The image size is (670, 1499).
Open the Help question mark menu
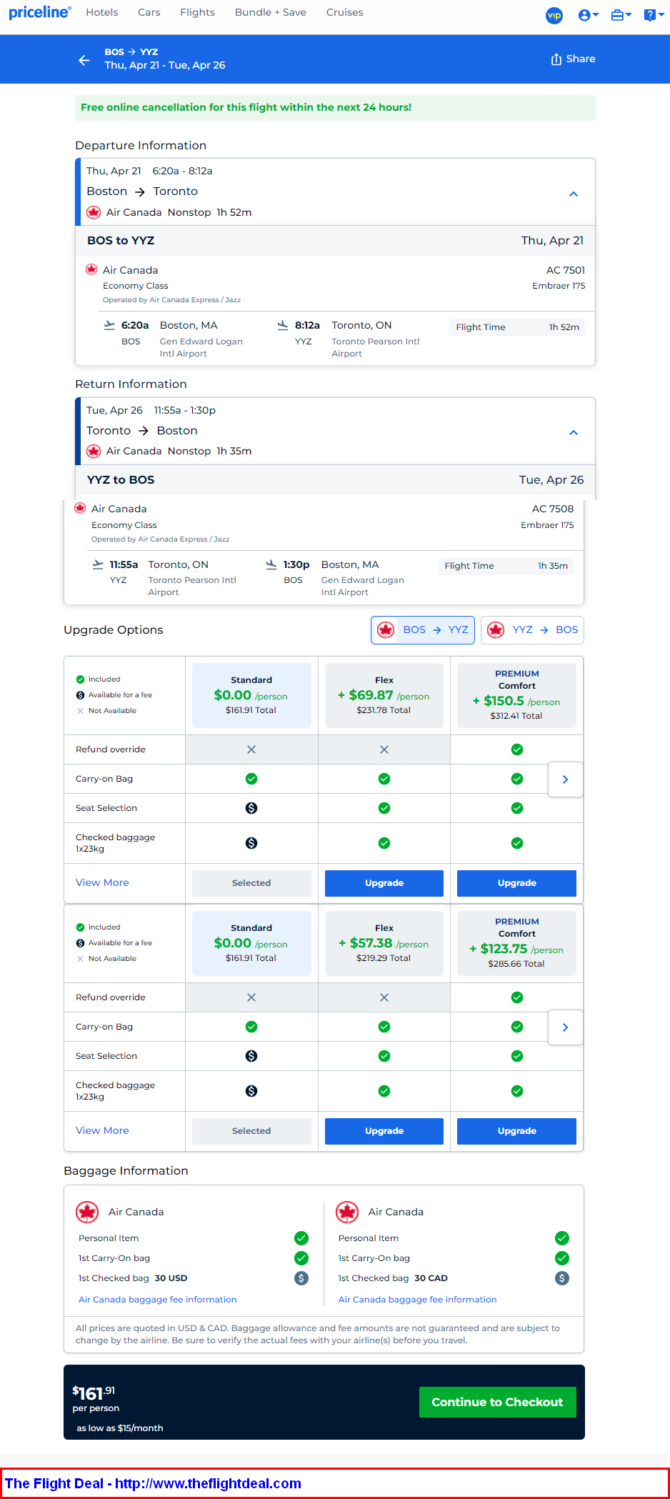pyautogui.click(x=652, y=15)
